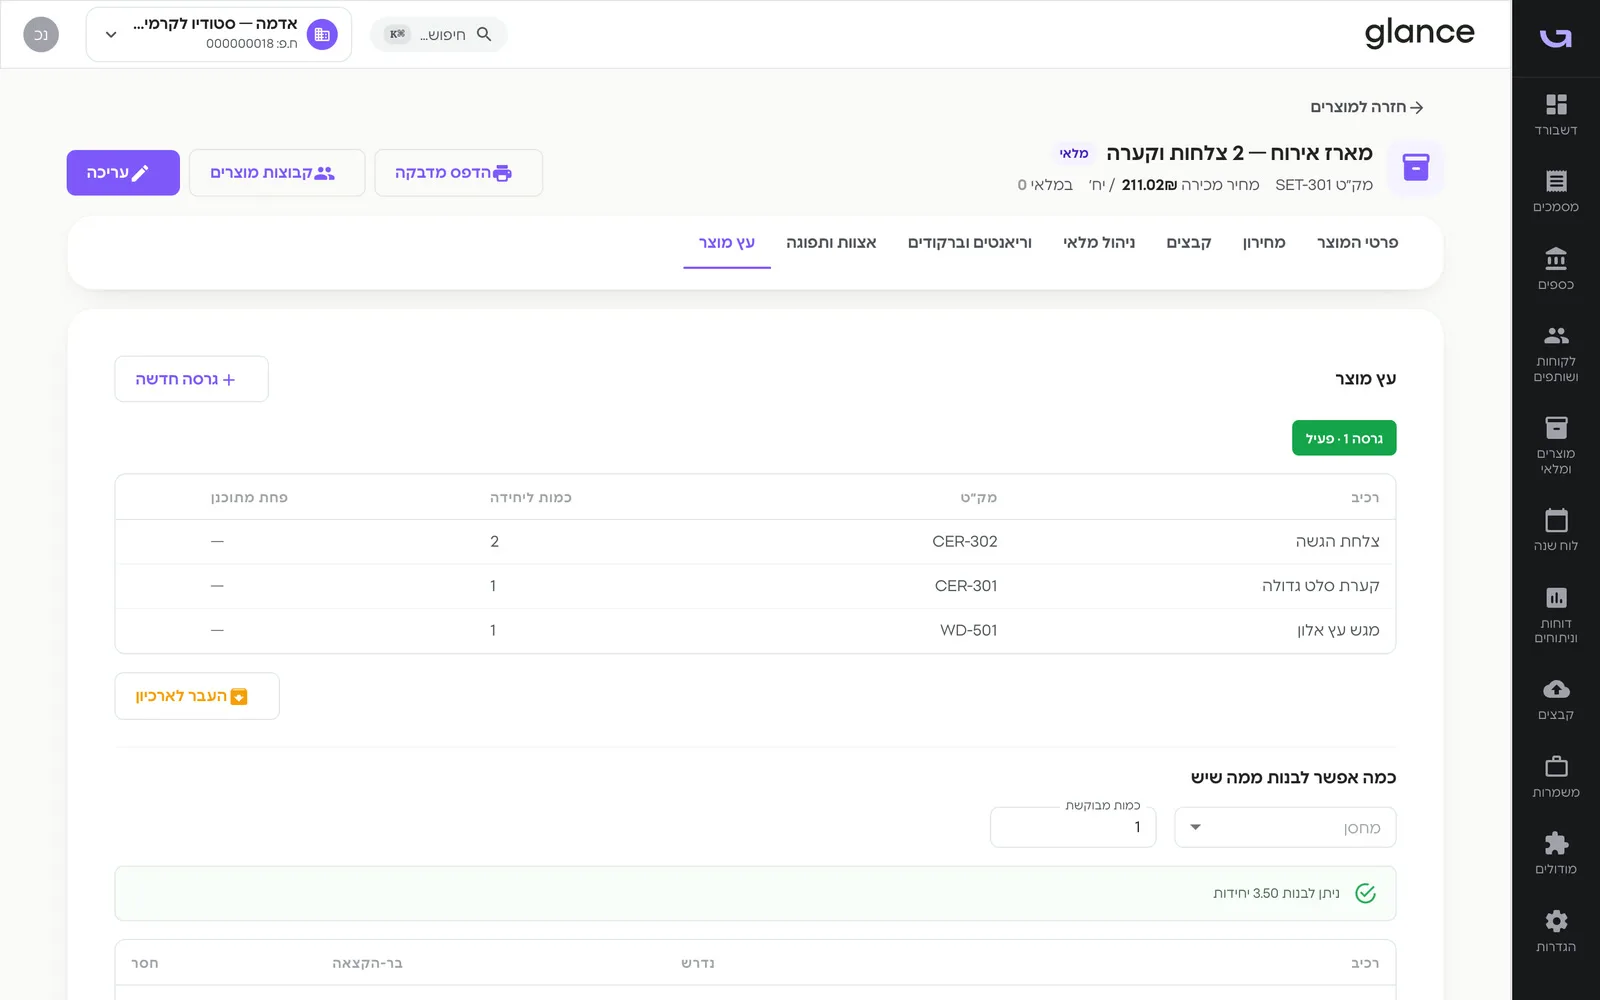Expand the company selector אדמה סטודיו
Image resolution: width=1600 pixels, height=1000 pixels.
219,34
